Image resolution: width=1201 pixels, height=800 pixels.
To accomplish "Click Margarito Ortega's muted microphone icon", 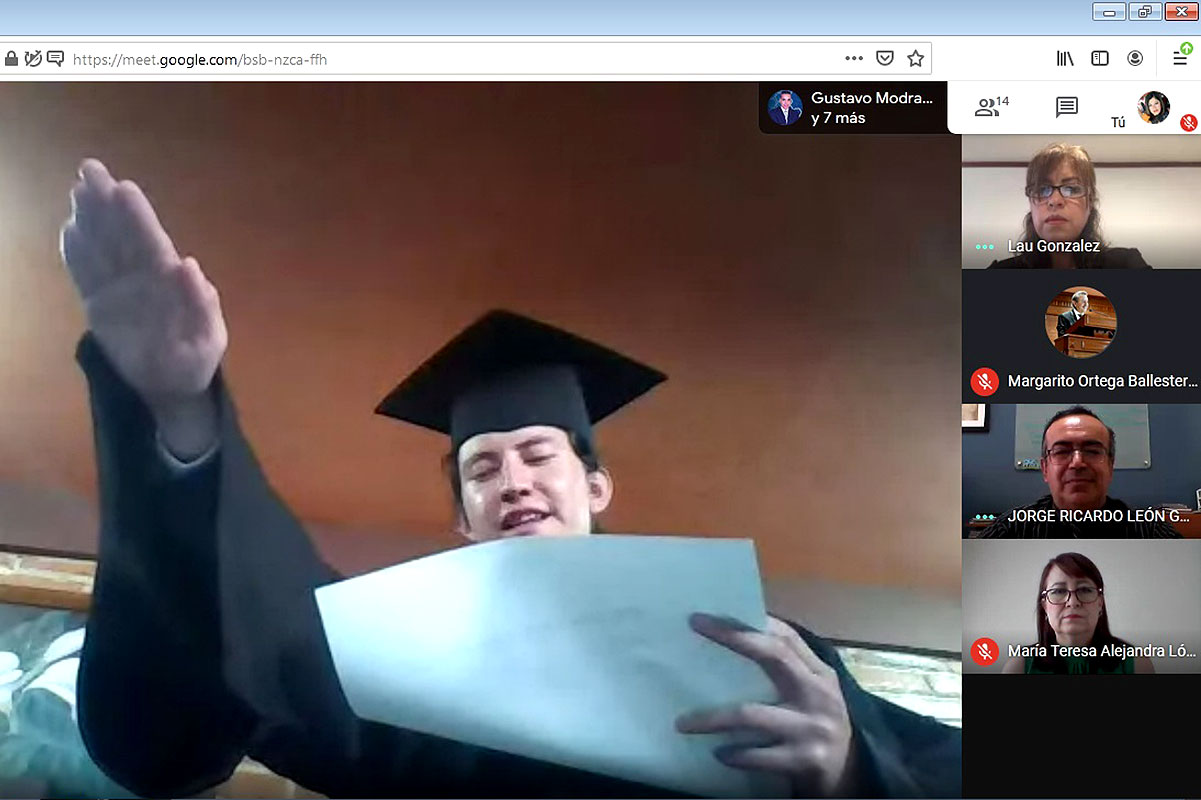I will 985,381.
